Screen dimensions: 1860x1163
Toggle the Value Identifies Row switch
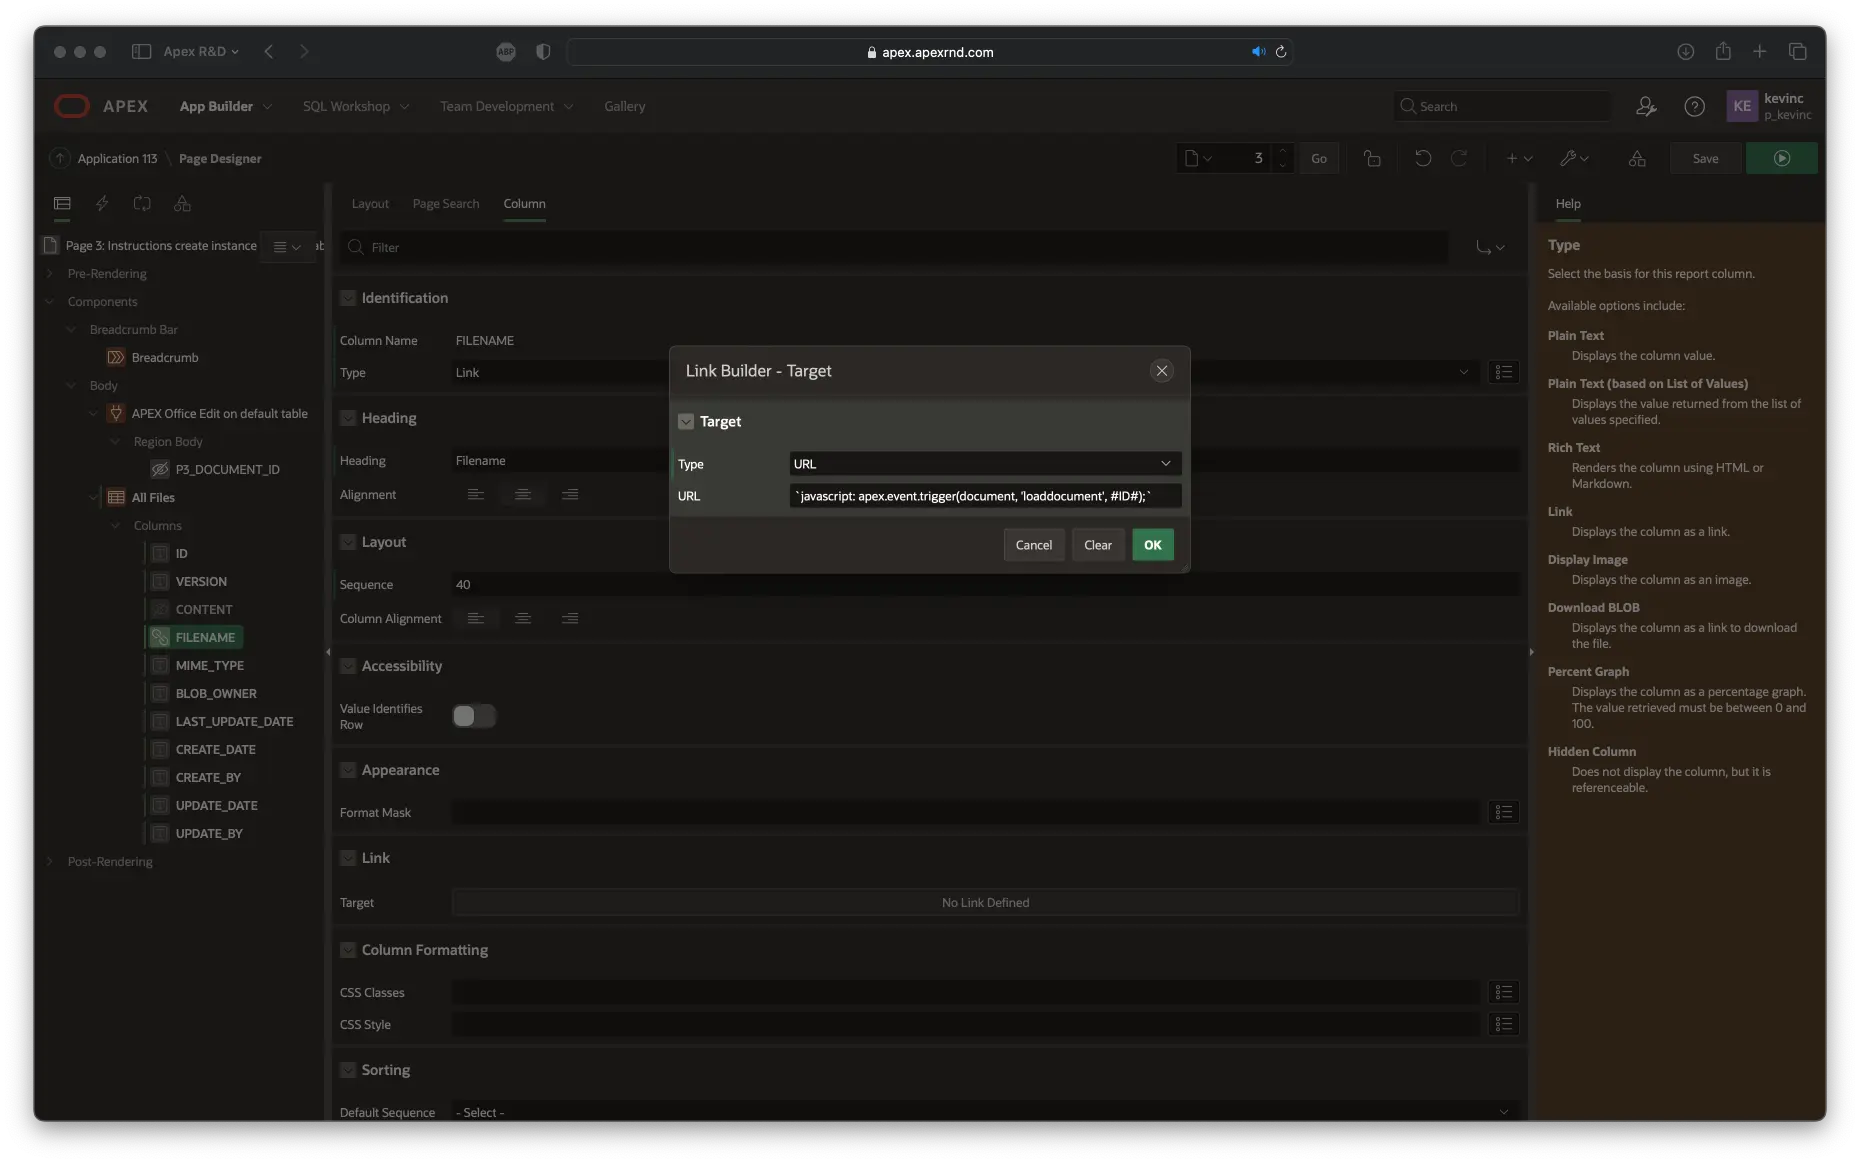(x=474, y=716)
